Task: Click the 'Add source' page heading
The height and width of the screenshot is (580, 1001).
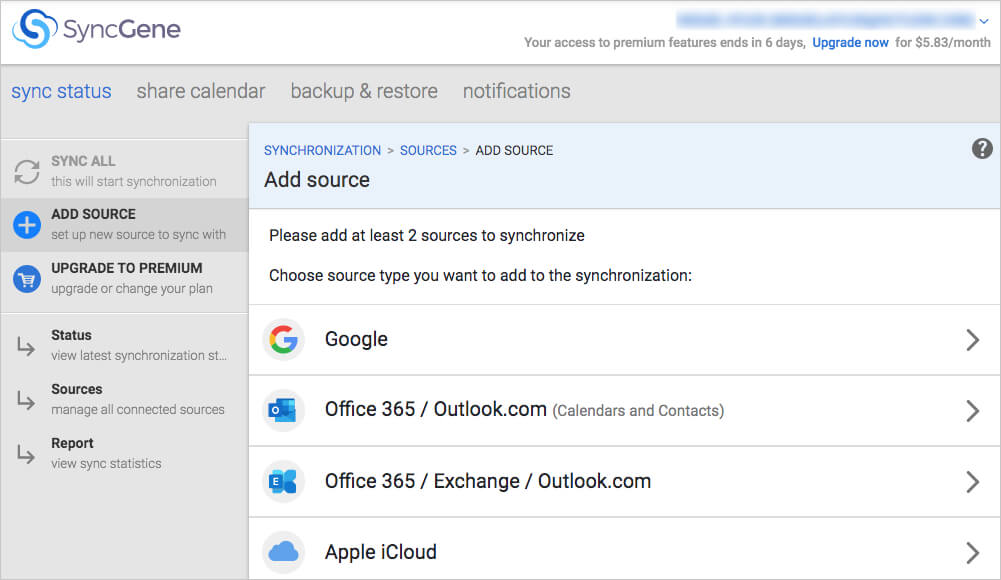Action: [x=317, y=180]
